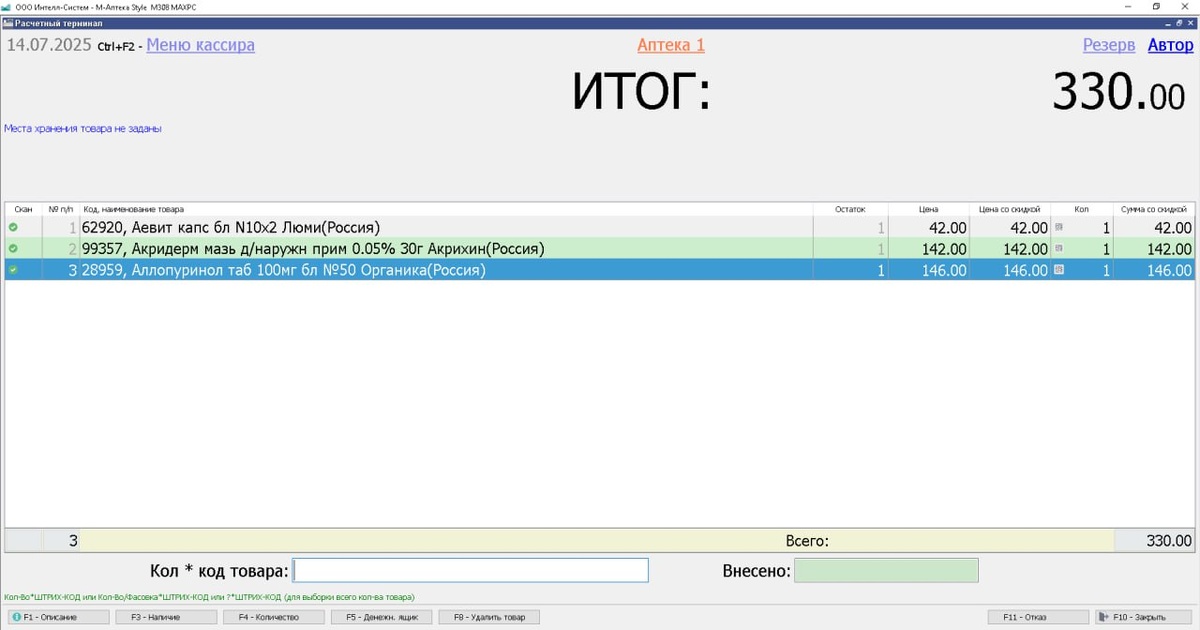Viewport: 1200px width, 630px height.
Task: Click F10 - Закрыть button
Action: (x=1143, y=617)
